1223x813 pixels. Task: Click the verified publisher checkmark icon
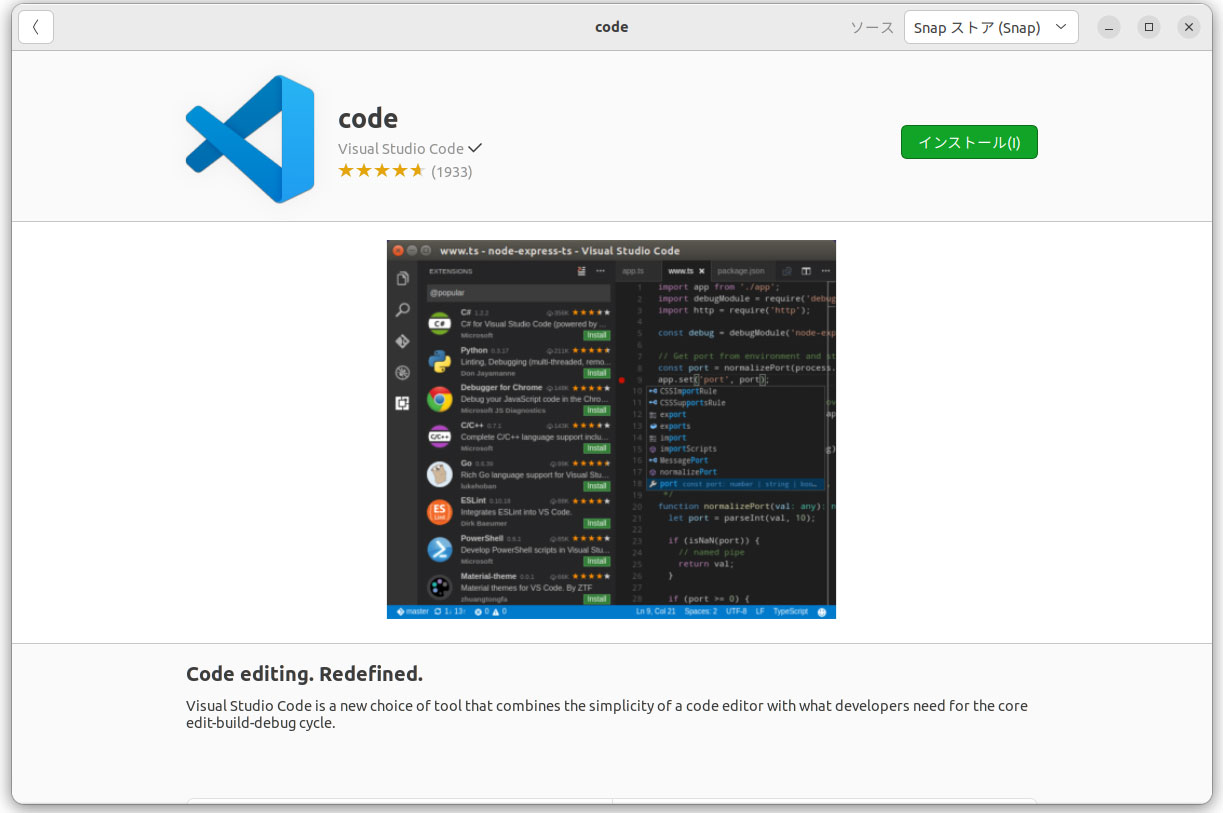pyautogui.click(x=475, y=148)
